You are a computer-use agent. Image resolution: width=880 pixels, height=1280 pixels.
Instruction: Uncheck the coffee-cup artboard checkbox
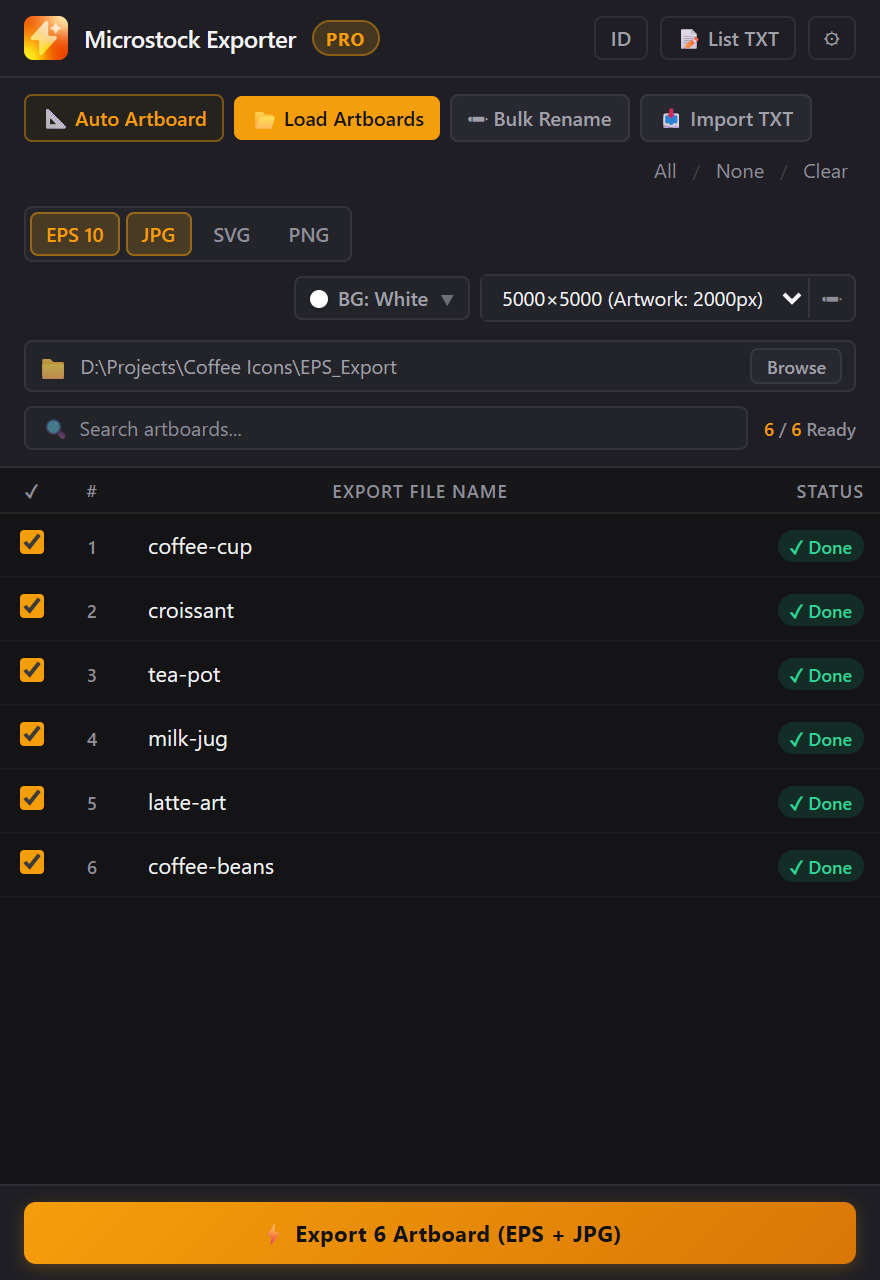click(x=32, y=543)
